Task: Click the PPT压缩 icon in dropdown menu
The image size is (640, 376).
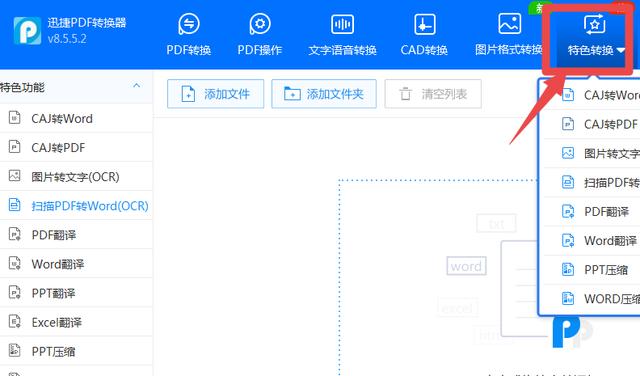Action: coord(568,269)
